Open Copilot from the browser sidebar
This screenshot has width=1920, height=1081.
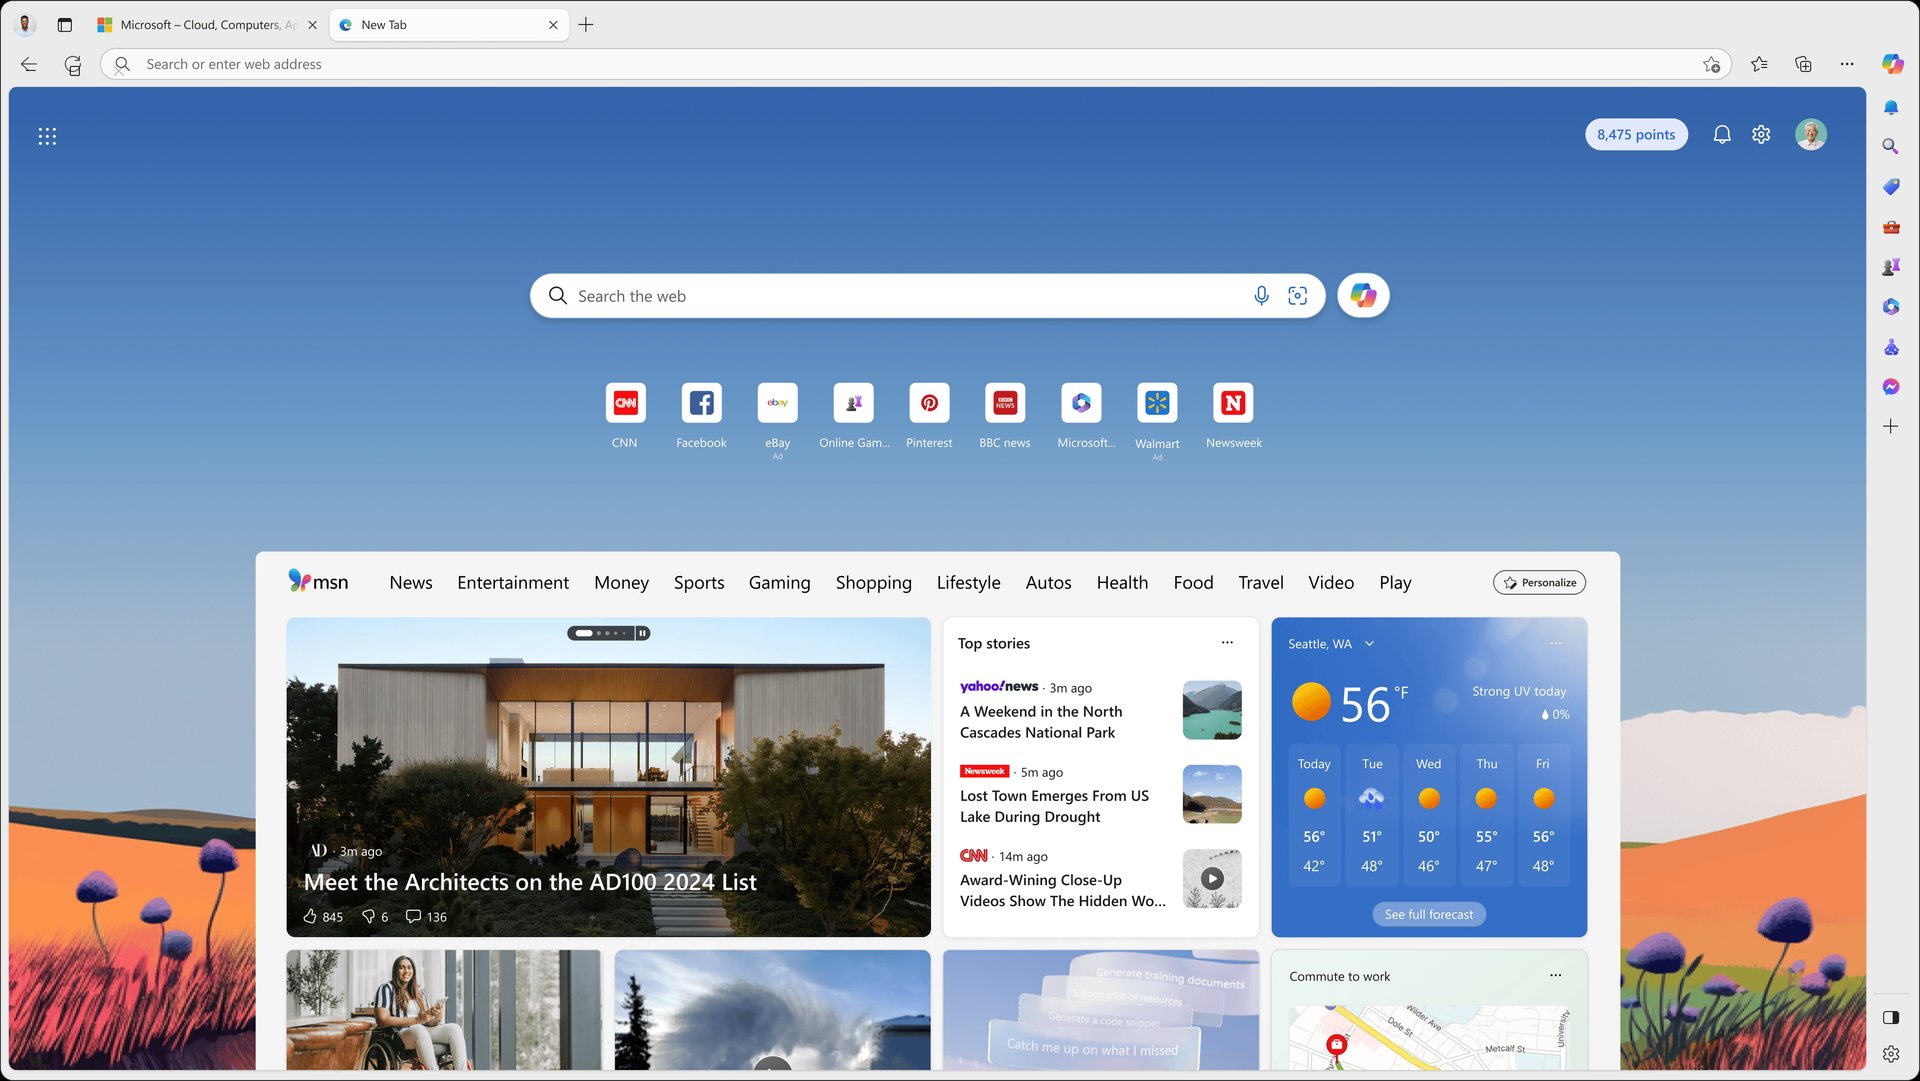point(1891,63)
